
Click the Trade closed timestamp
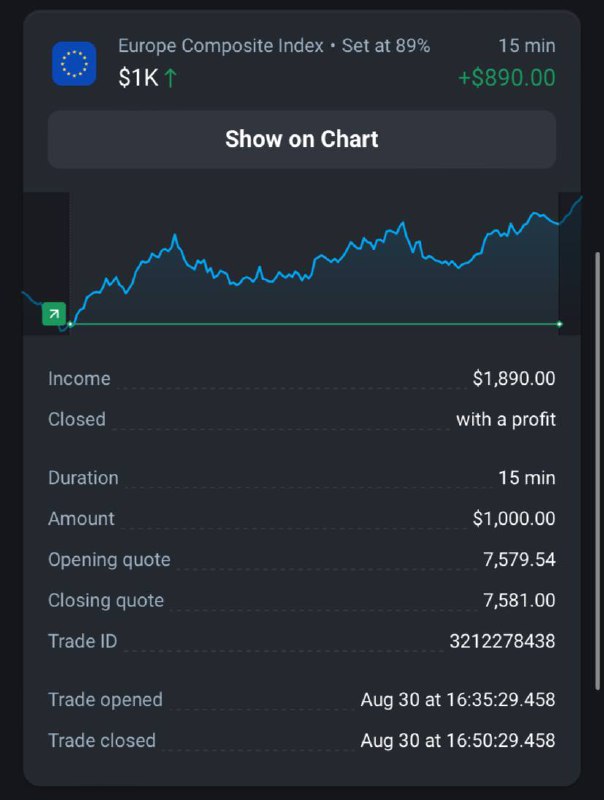[x=458, y=740]
